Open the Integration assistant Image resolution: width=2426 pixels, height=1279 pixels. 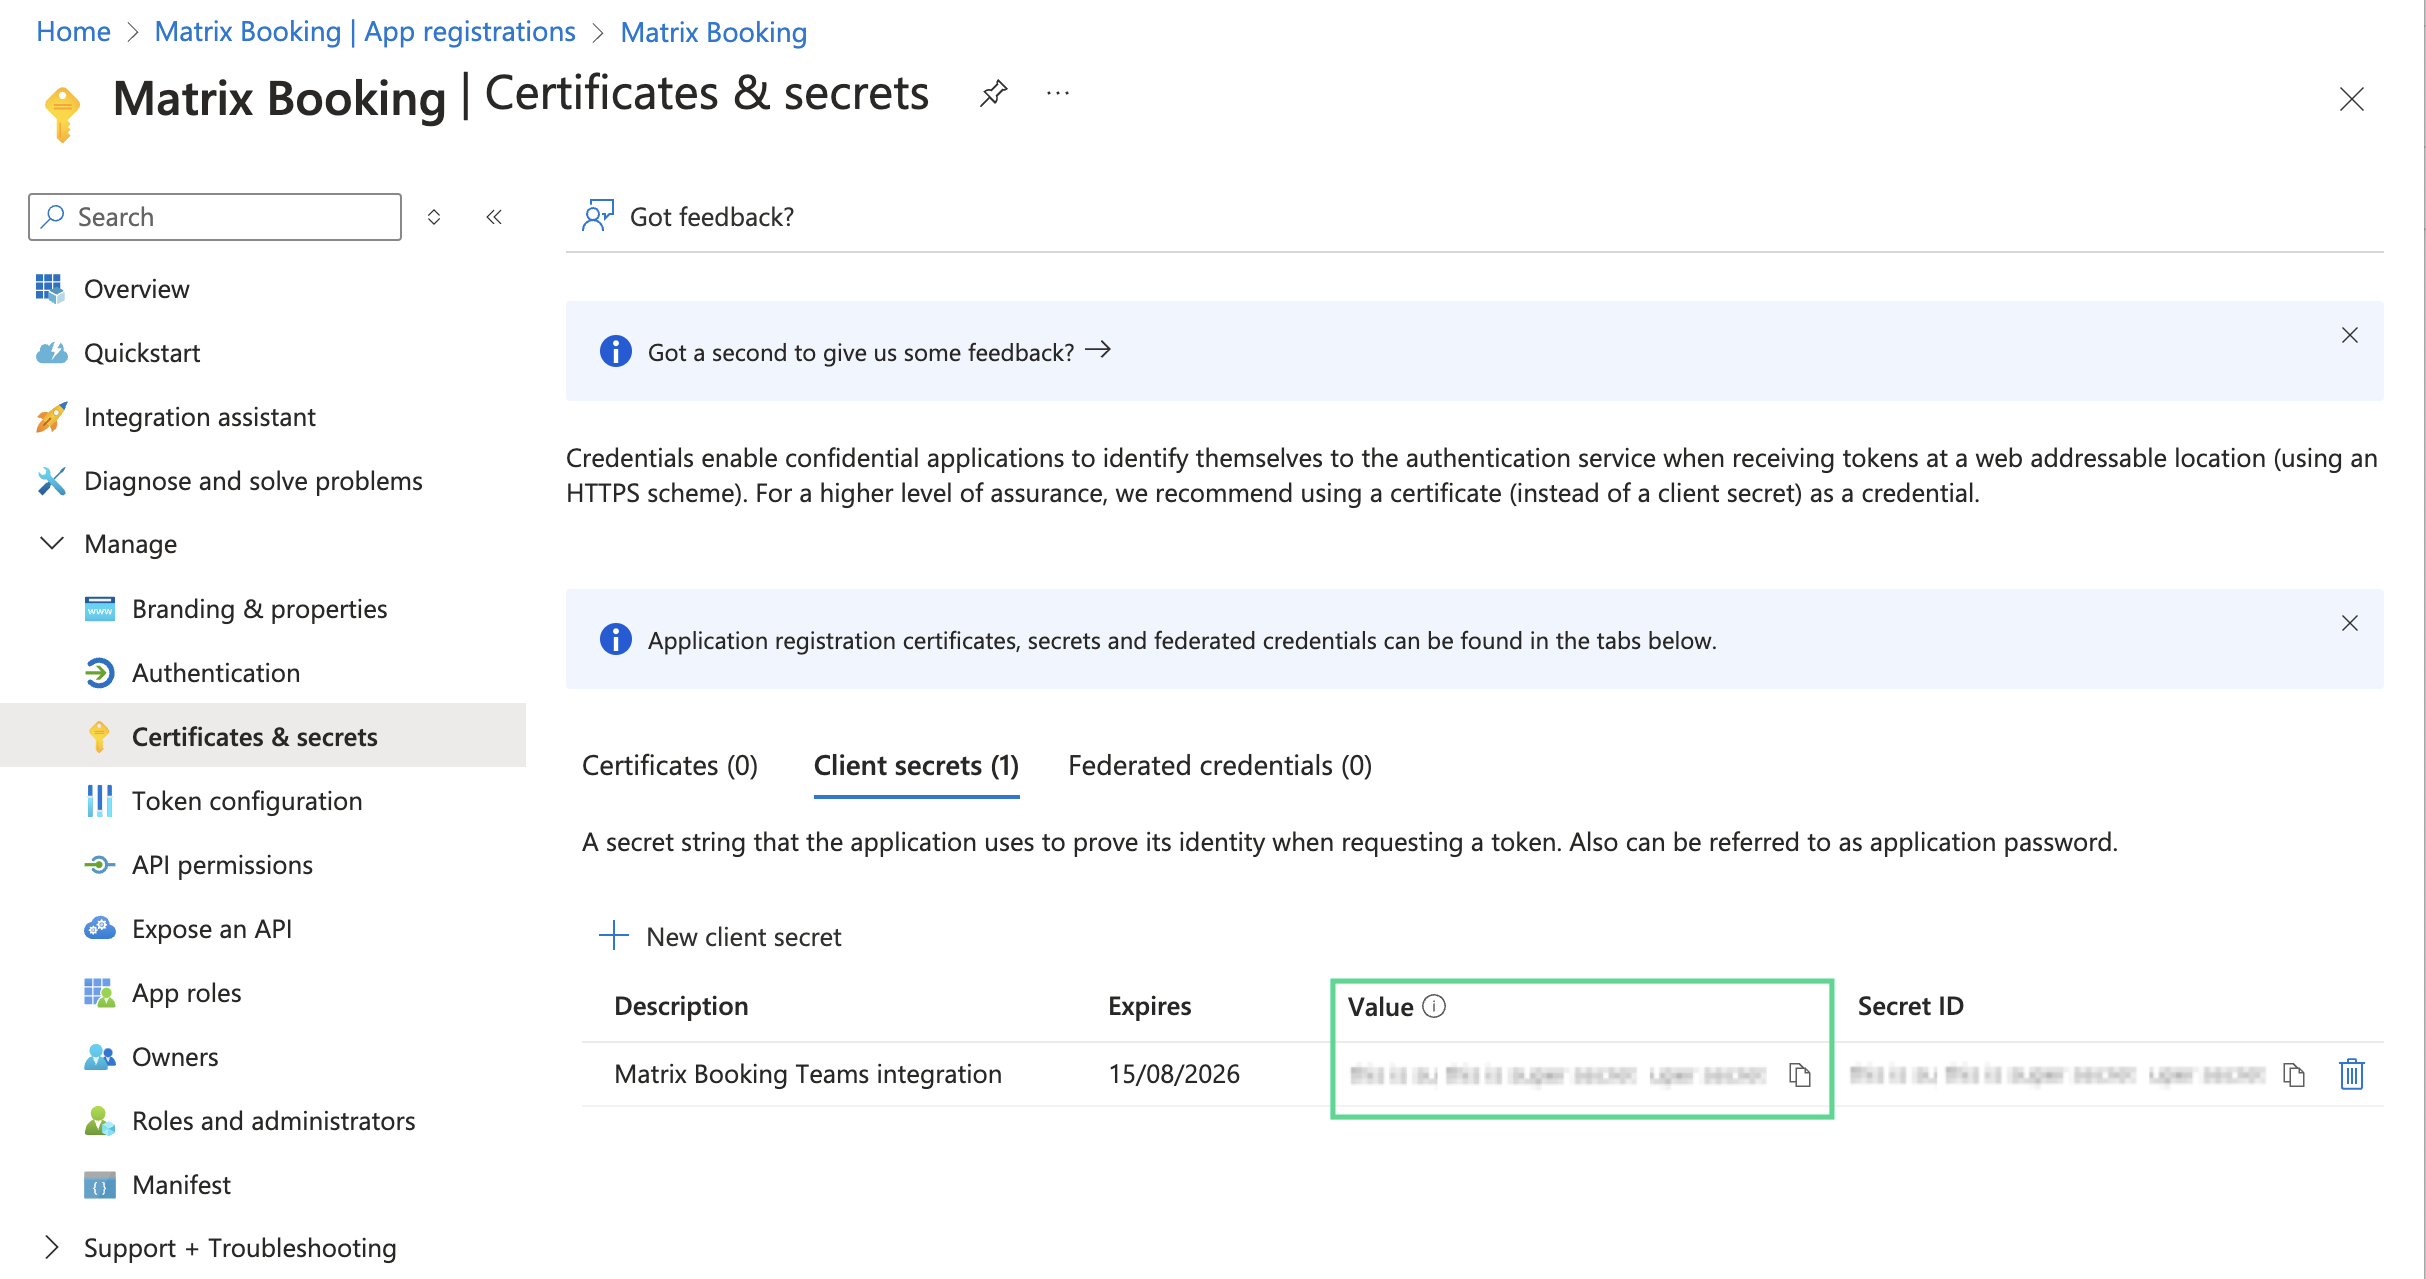point(200,416)
